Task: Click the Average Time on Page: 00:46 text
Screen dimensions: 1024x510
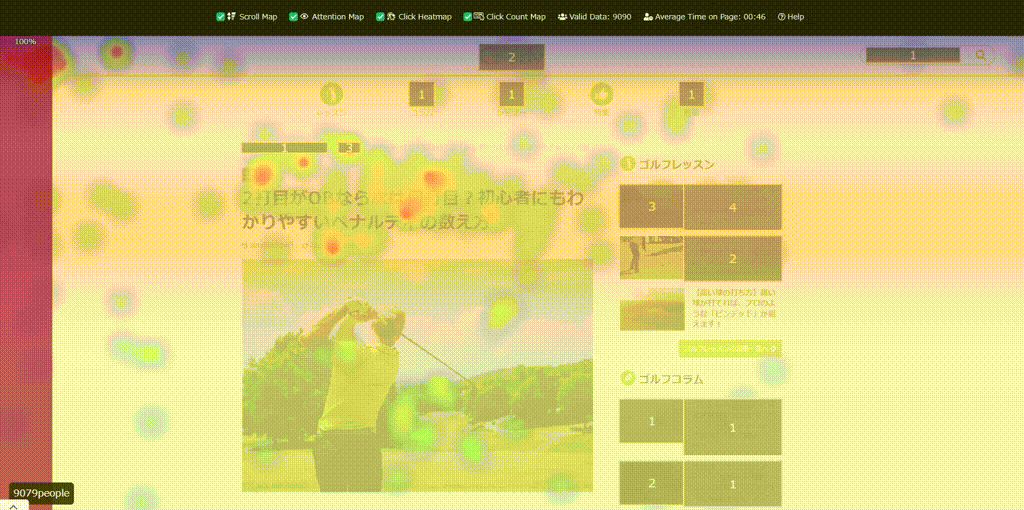Action: (x=710, y=17)
